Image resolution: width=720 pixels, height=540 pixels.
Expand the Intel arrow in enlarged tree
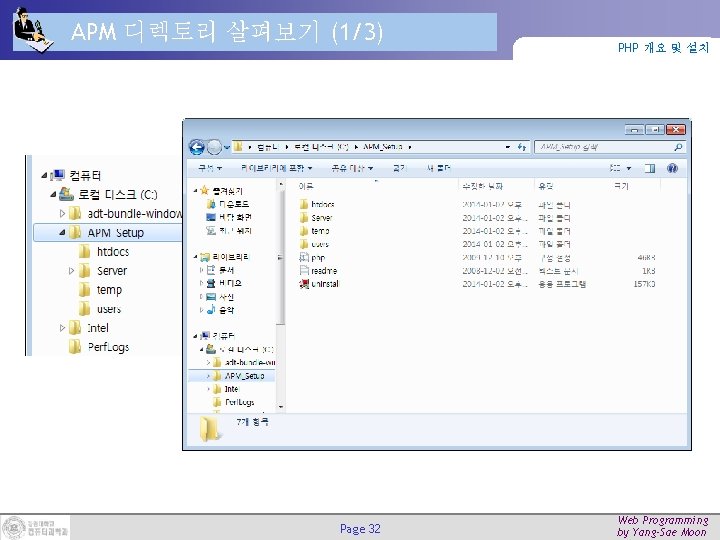click(x=62, y=328)
